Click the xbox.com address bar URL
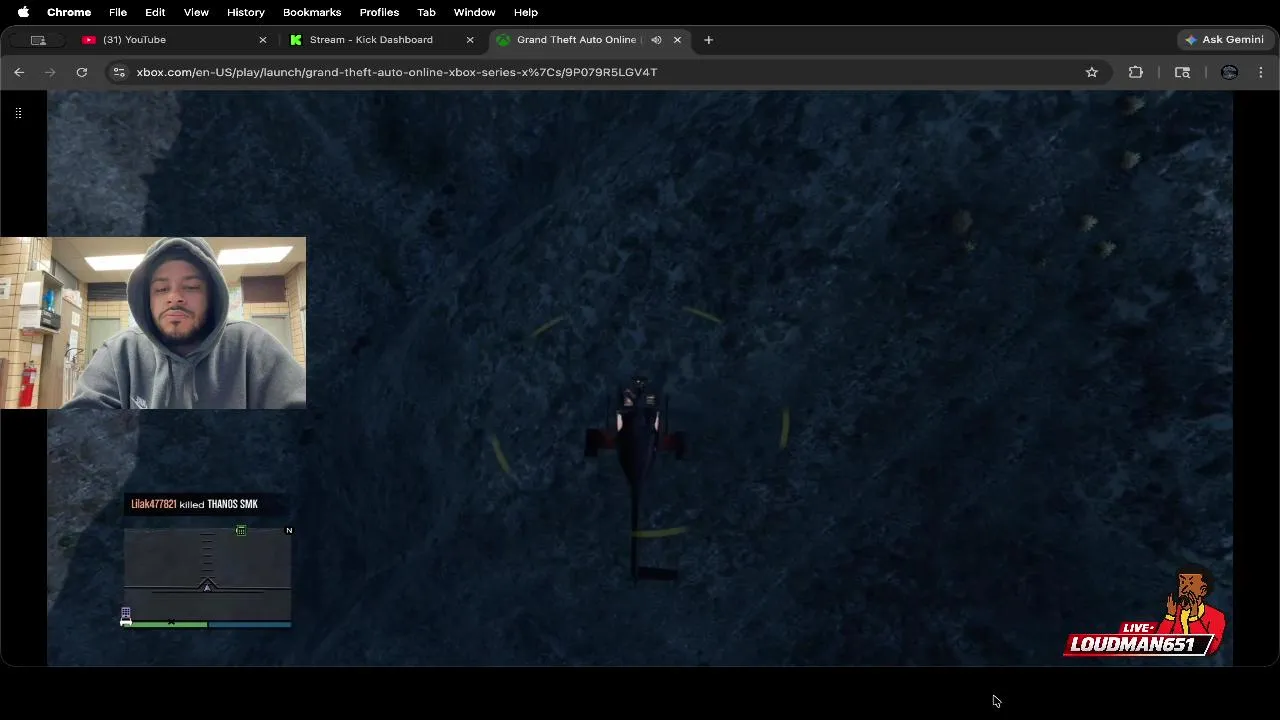 397,72
